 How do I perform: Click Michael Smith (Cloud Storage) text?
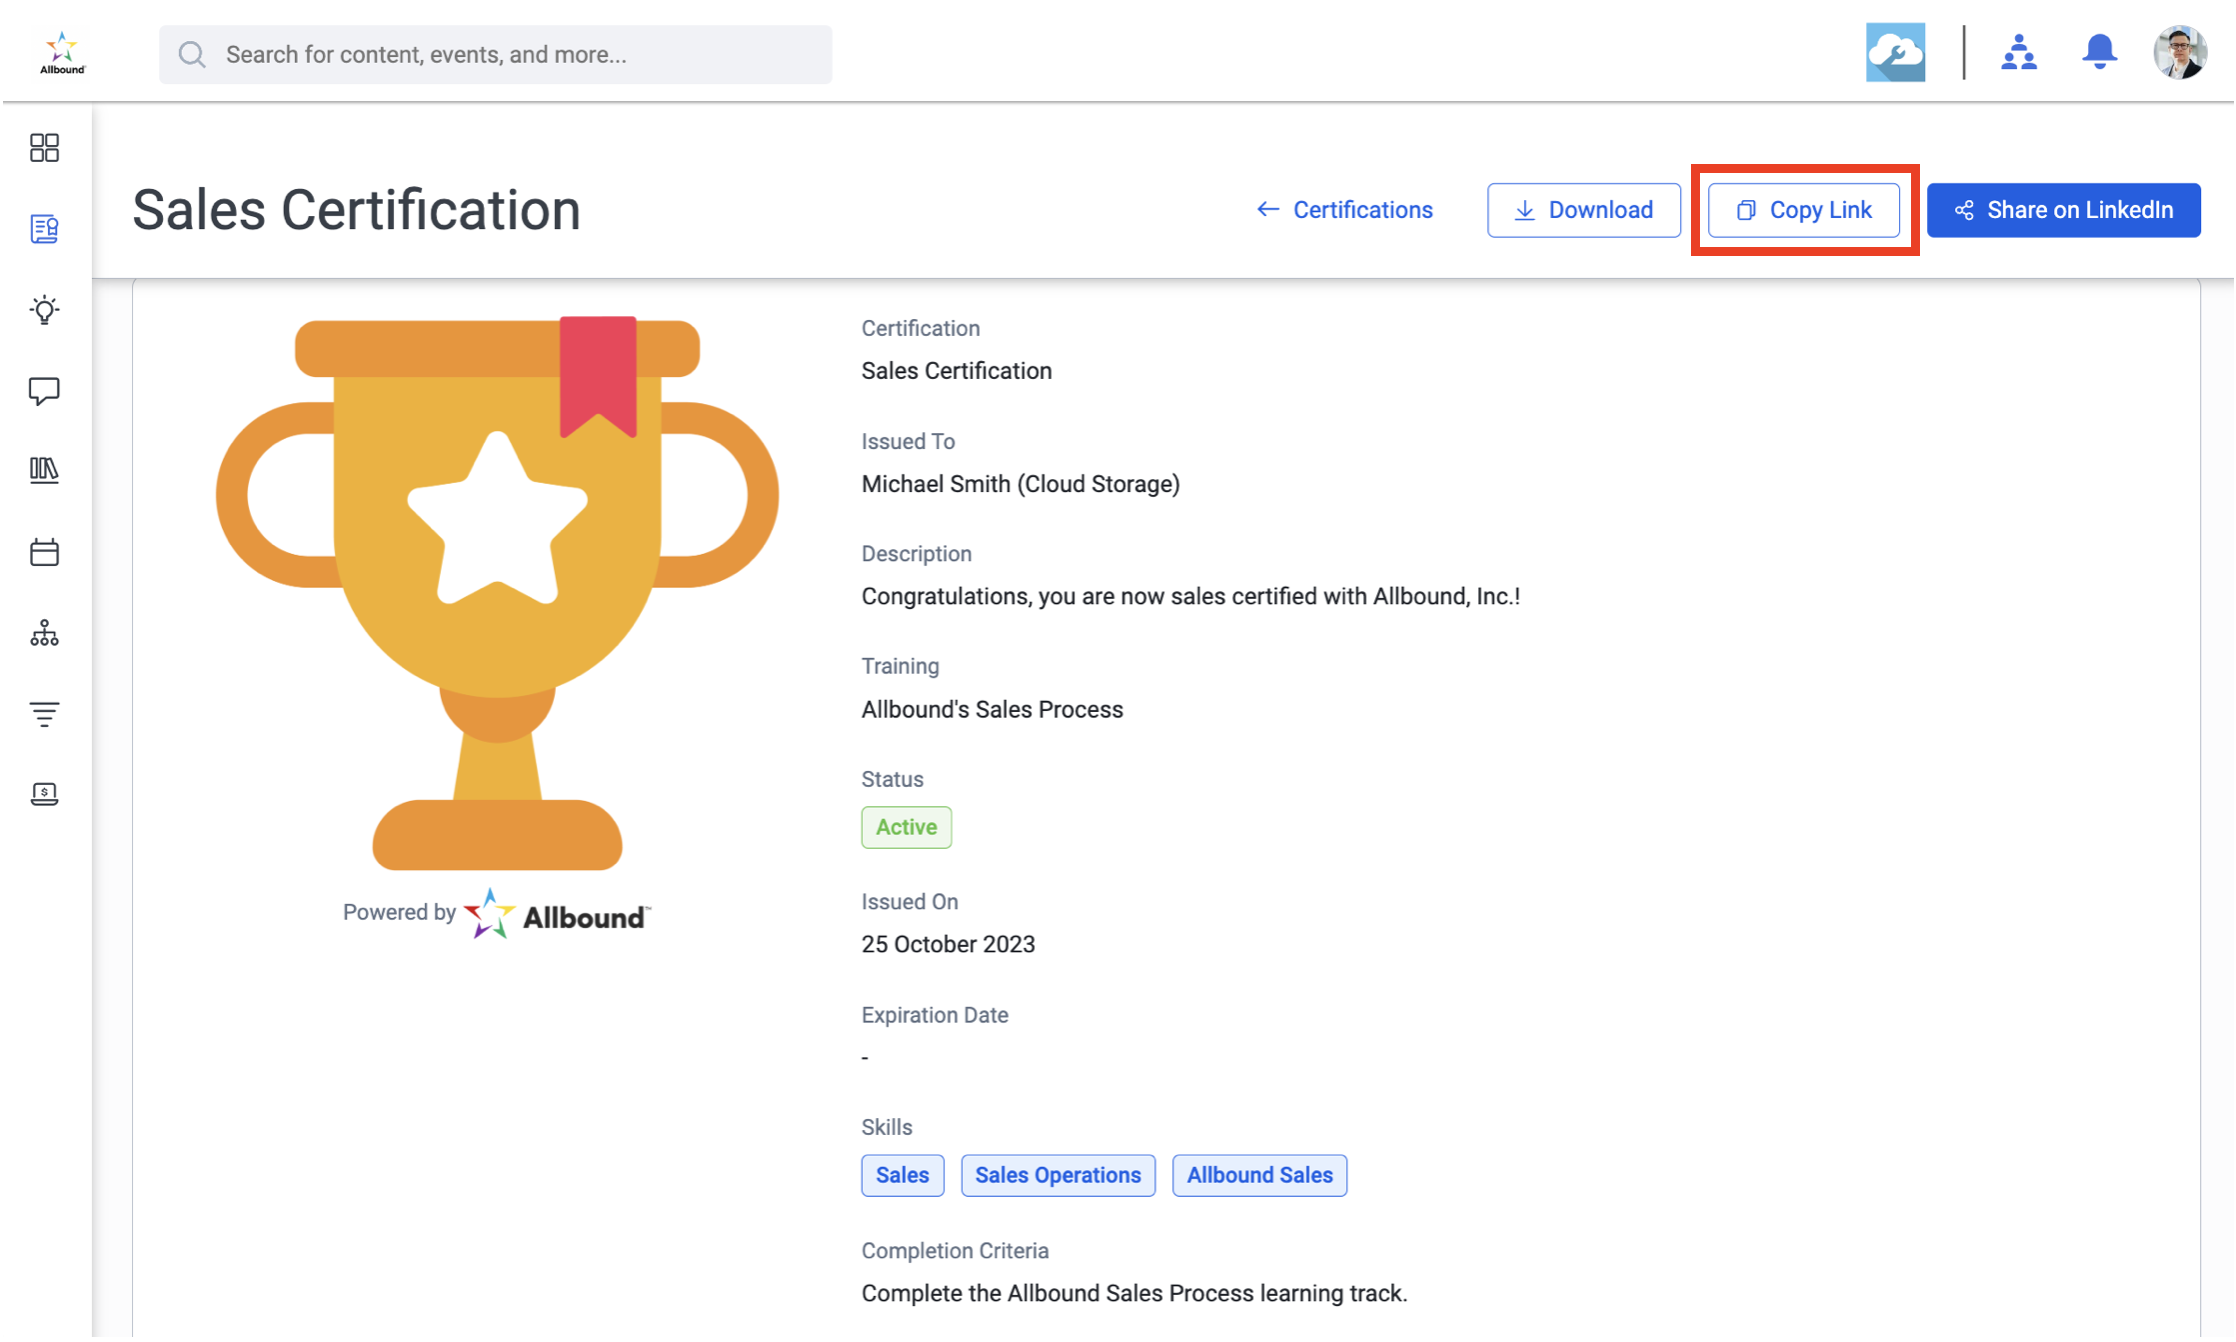[1020, 484]
